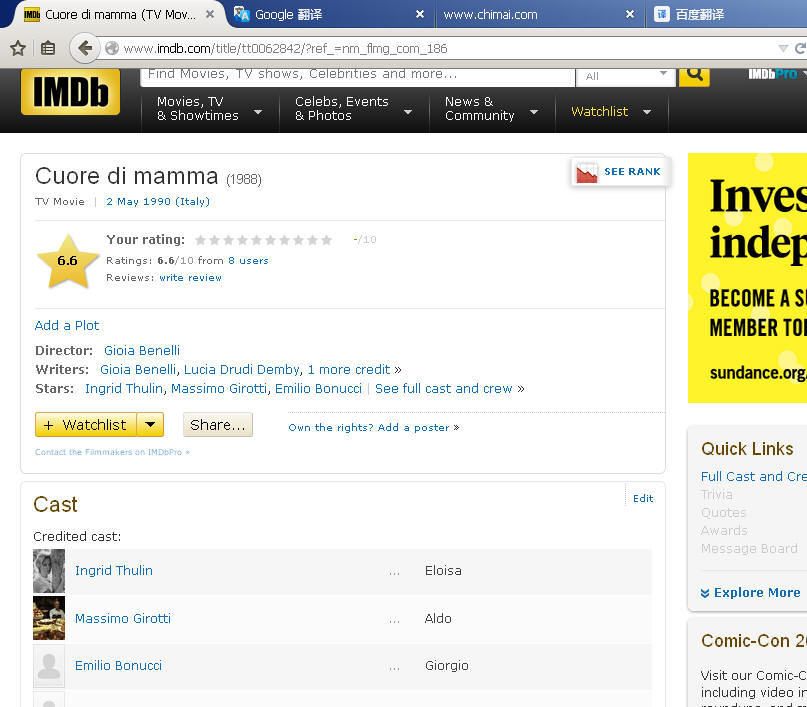This screenshot has height=707, width=807.
Task: Click the write review link
Action: 190,278
